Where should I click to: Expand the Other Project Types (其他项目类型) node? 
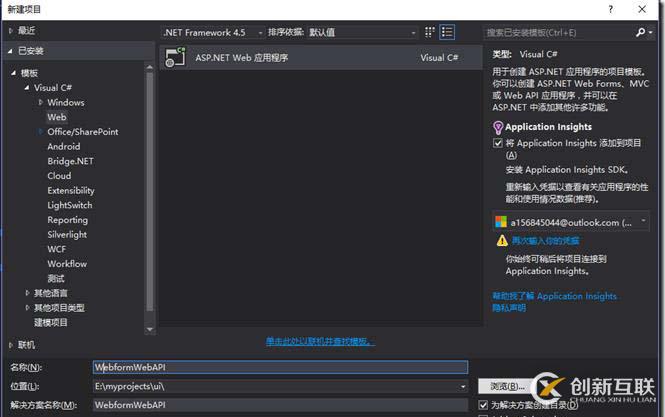click(x=27, y=308)
